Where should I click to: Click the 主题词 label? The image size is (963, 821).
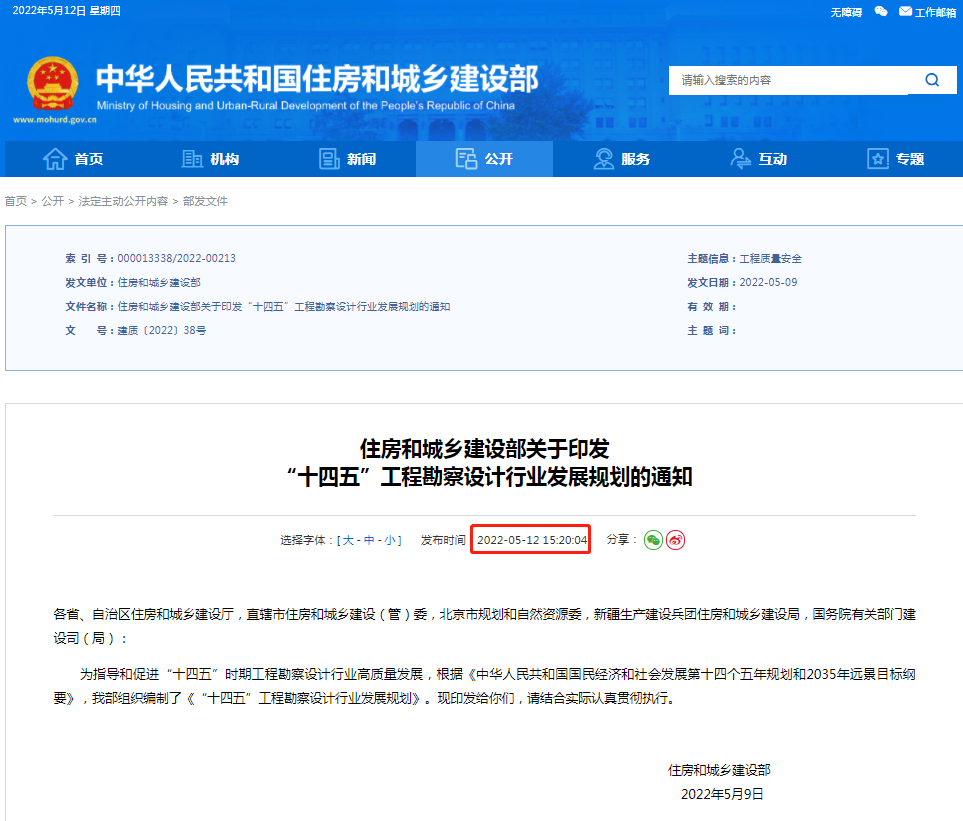[711, 330]
